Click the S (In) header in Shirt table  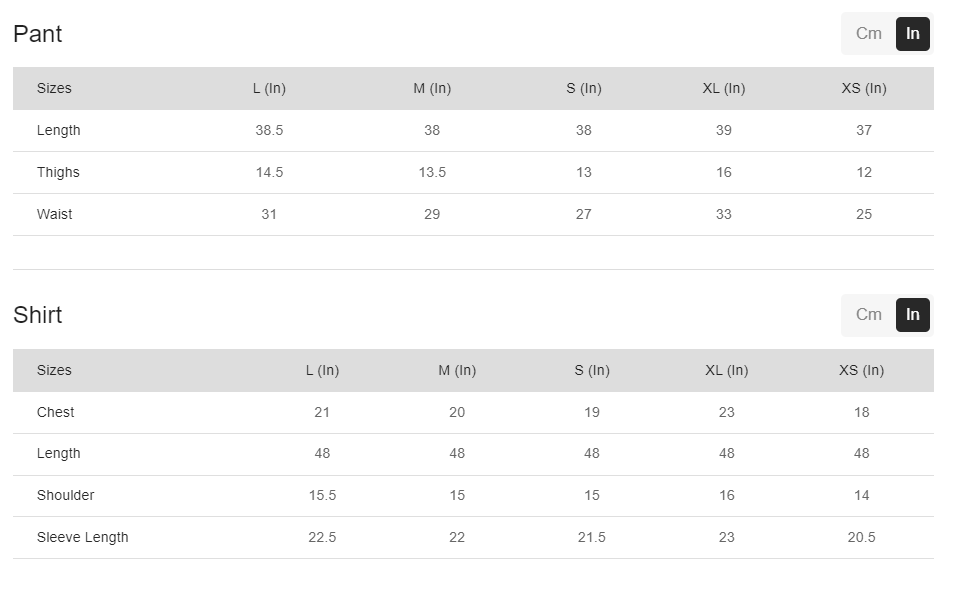tap(592, 370)
